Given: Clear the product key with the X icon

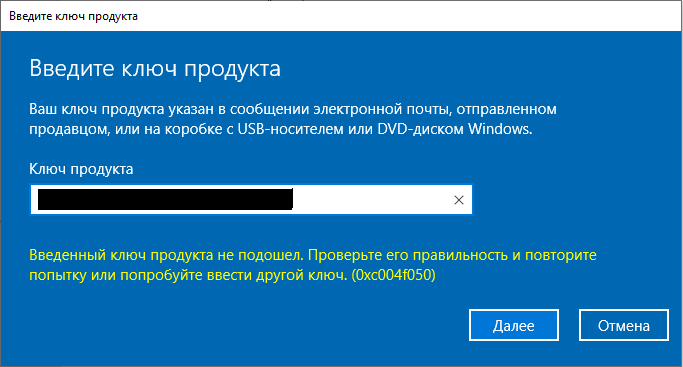Looking at the screenshot, I should pos(459,200).
